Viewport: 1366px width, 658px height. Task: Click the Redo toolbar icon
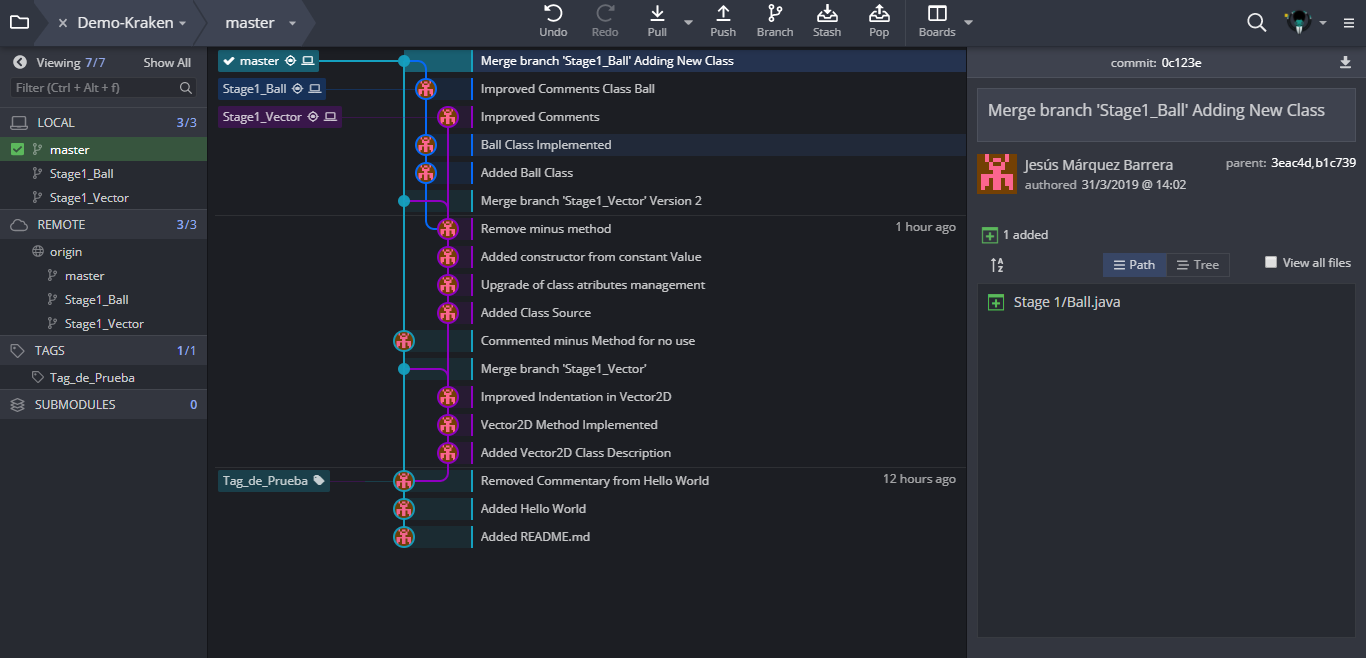pyautogui.click(x=605, y=14)
